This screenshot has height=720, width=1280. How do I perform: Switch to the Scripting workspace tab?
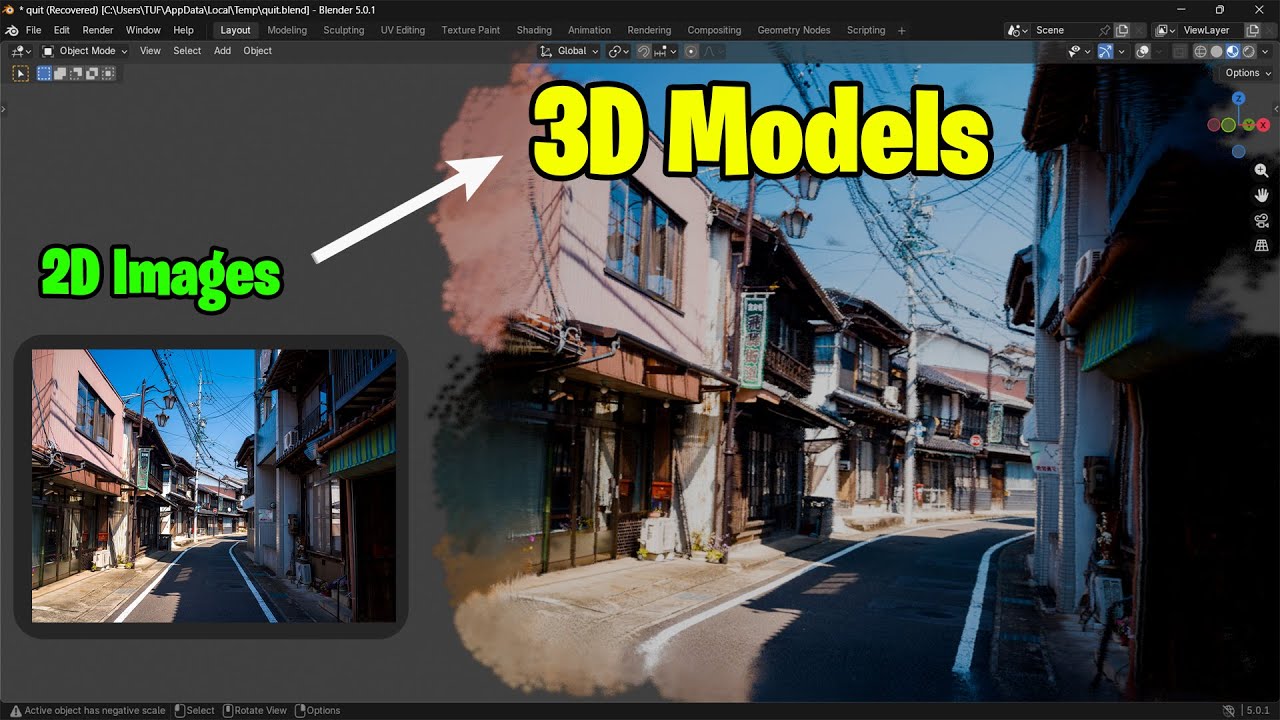click(x=866, y=30)
